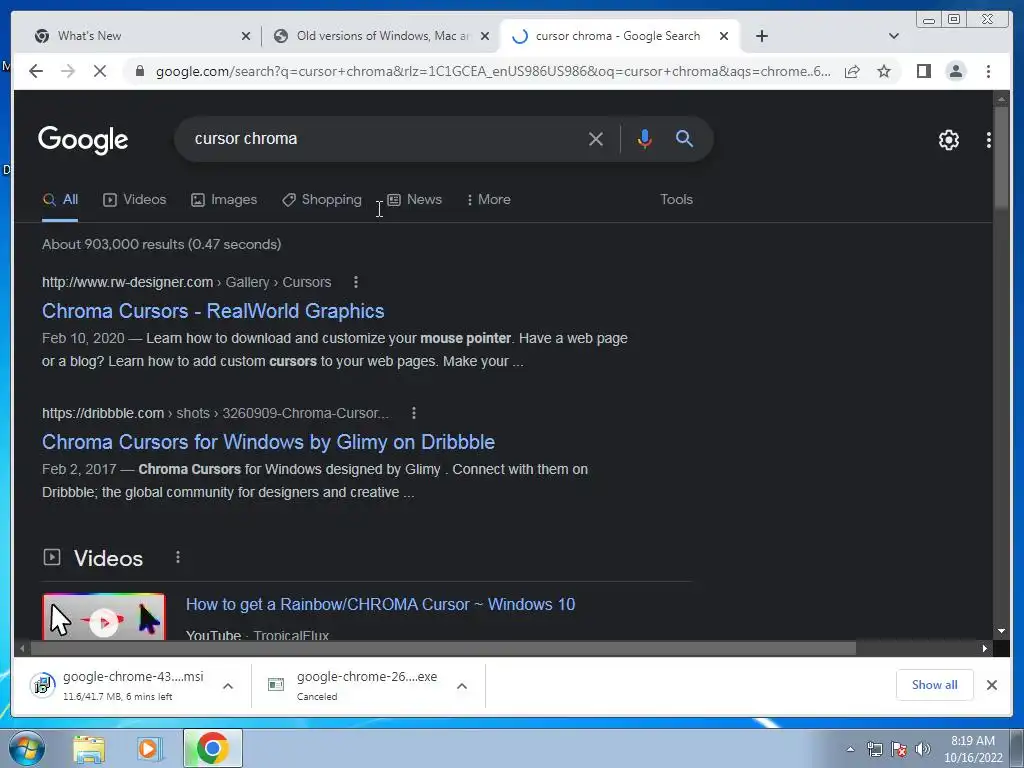Click the URL address bar
The width and height of the screenshot is (1024, 768).
tap(493, 71)
